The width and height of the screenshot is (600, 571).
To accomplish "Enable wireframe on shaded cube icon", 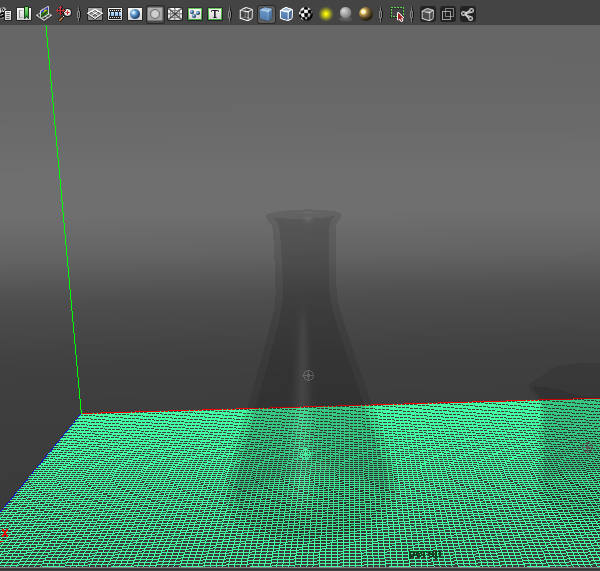I will pos(286,14).
